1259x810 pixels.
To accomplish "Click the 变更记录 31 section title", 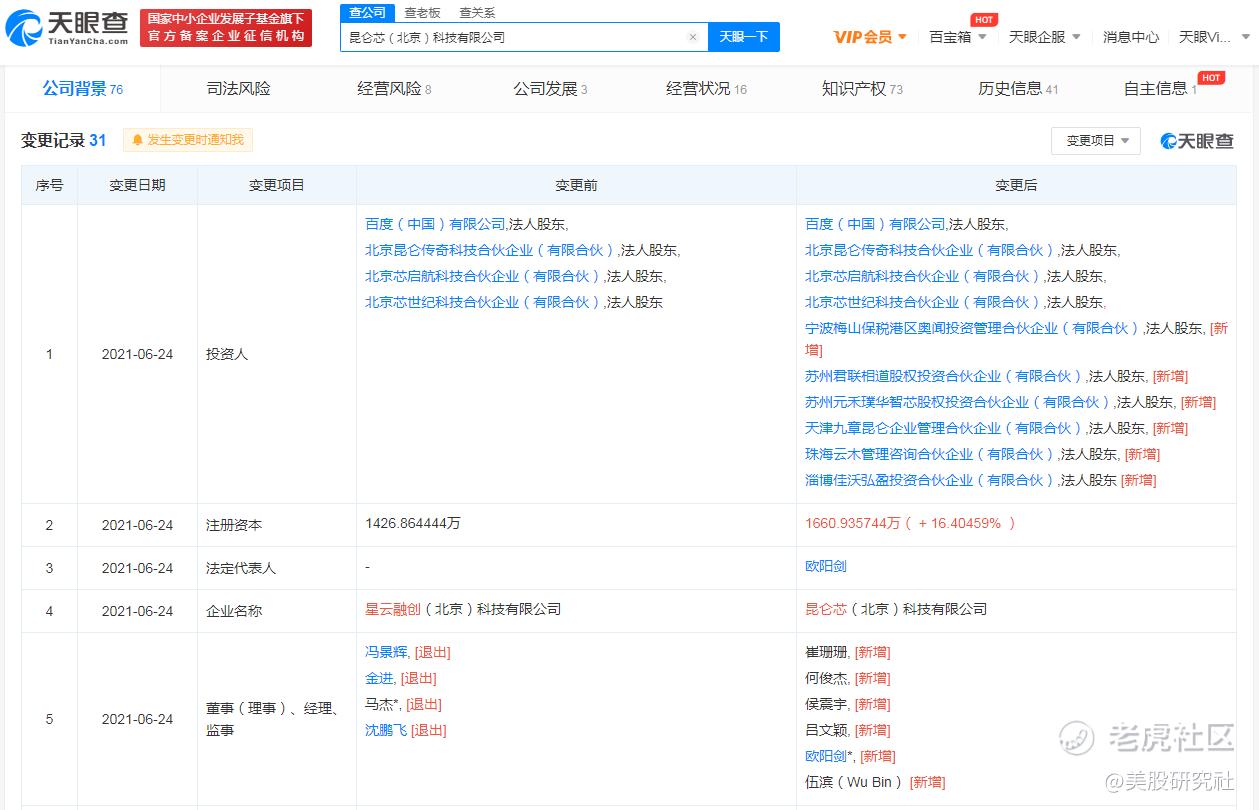I will coord(64,141).
